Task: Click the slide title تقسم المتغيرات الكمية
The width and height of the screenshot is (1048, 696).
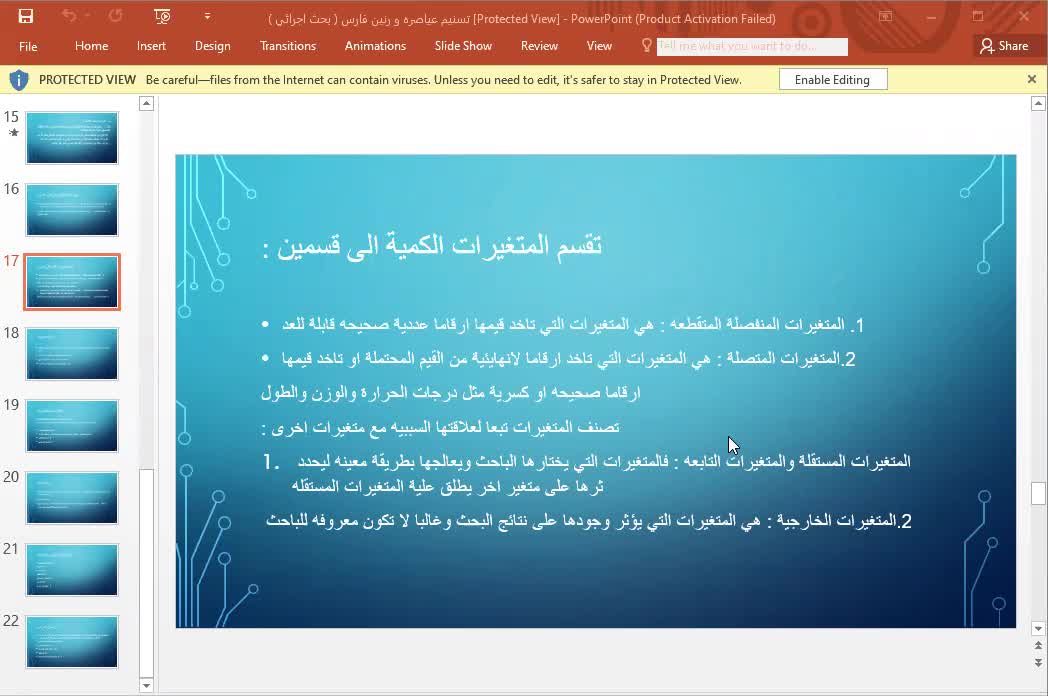Action: coord(432,246)
